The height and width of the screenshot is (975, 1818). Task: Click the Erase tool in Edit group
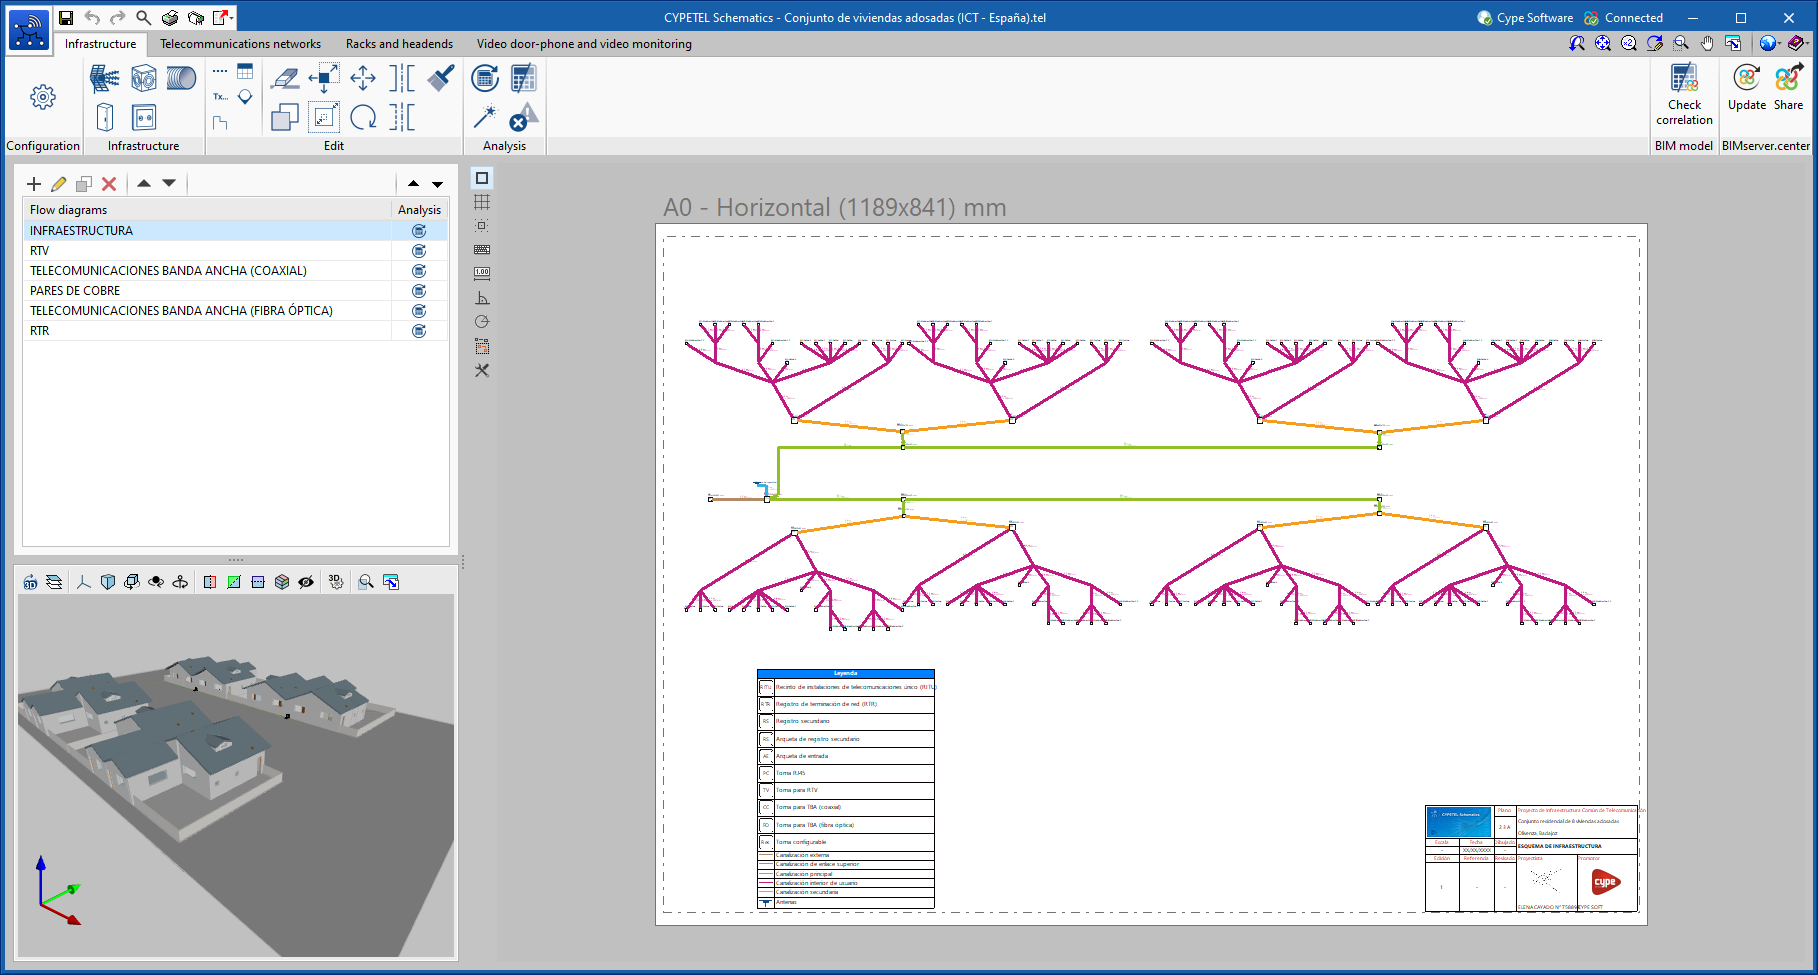coord(285,78)
